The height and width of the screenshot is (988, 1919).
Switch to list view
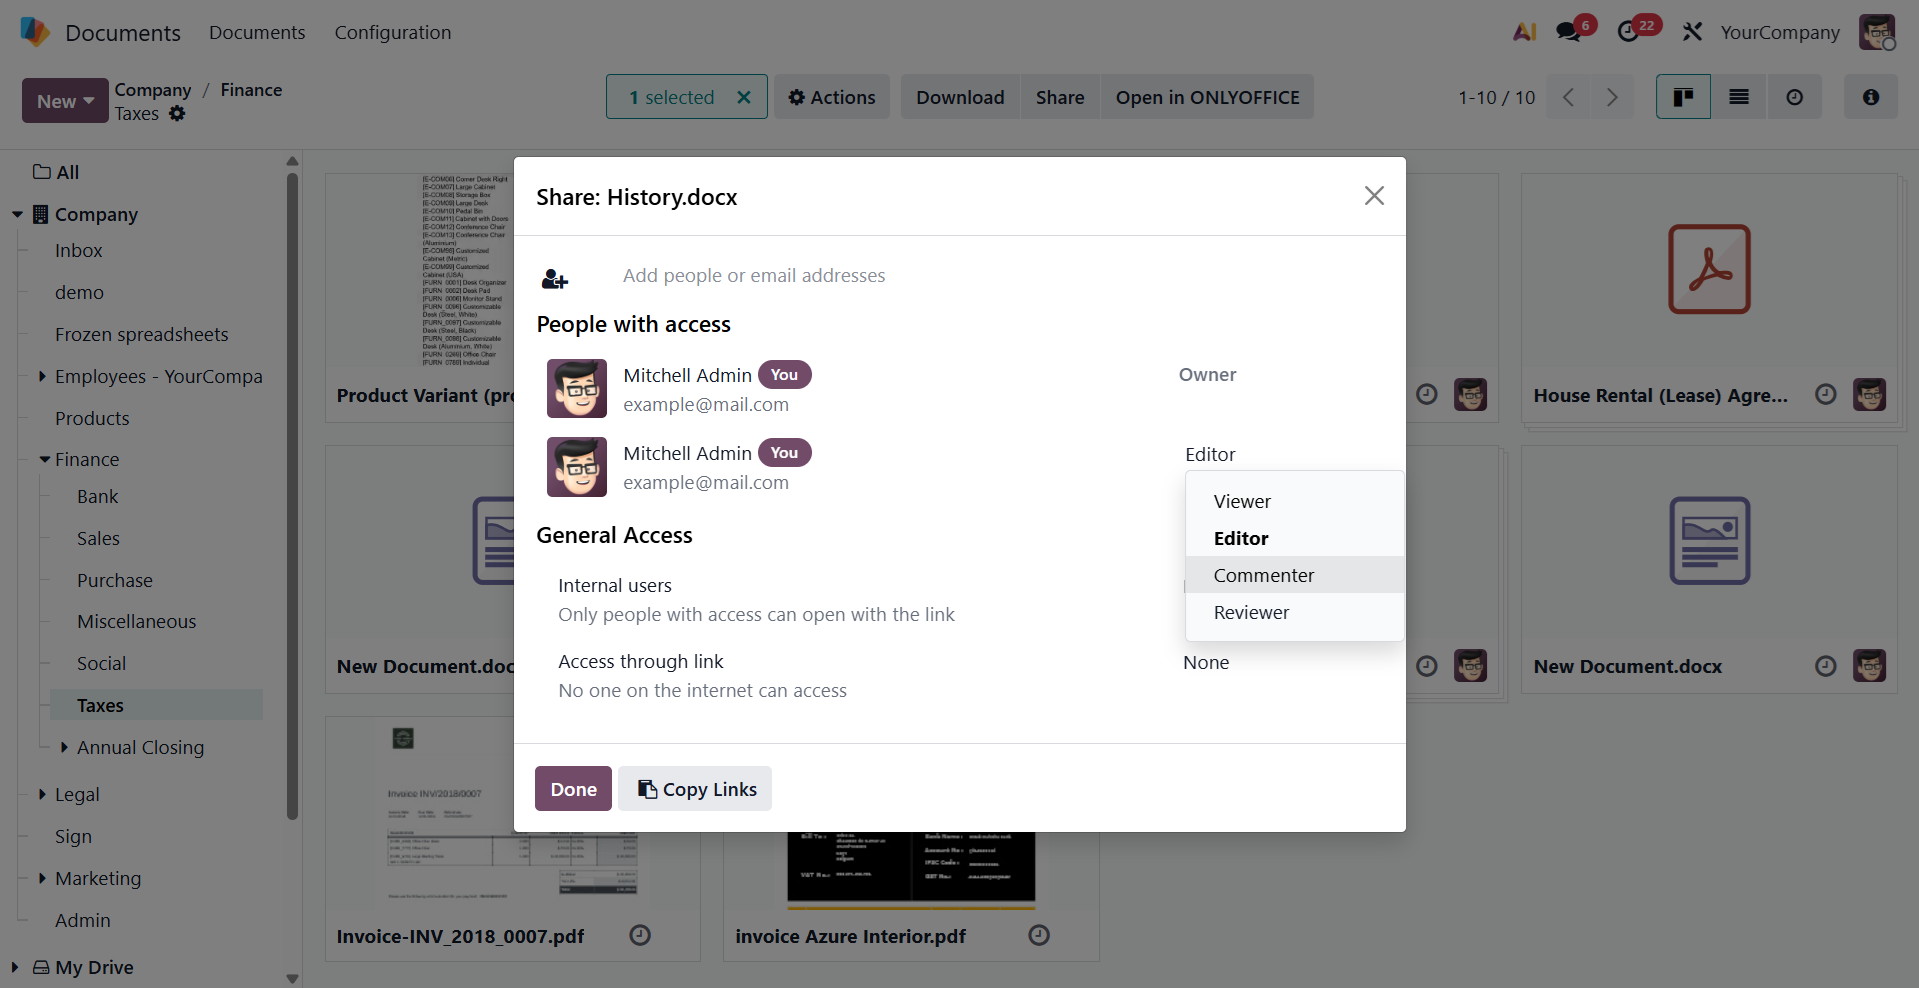click(x=1739, y=97)
